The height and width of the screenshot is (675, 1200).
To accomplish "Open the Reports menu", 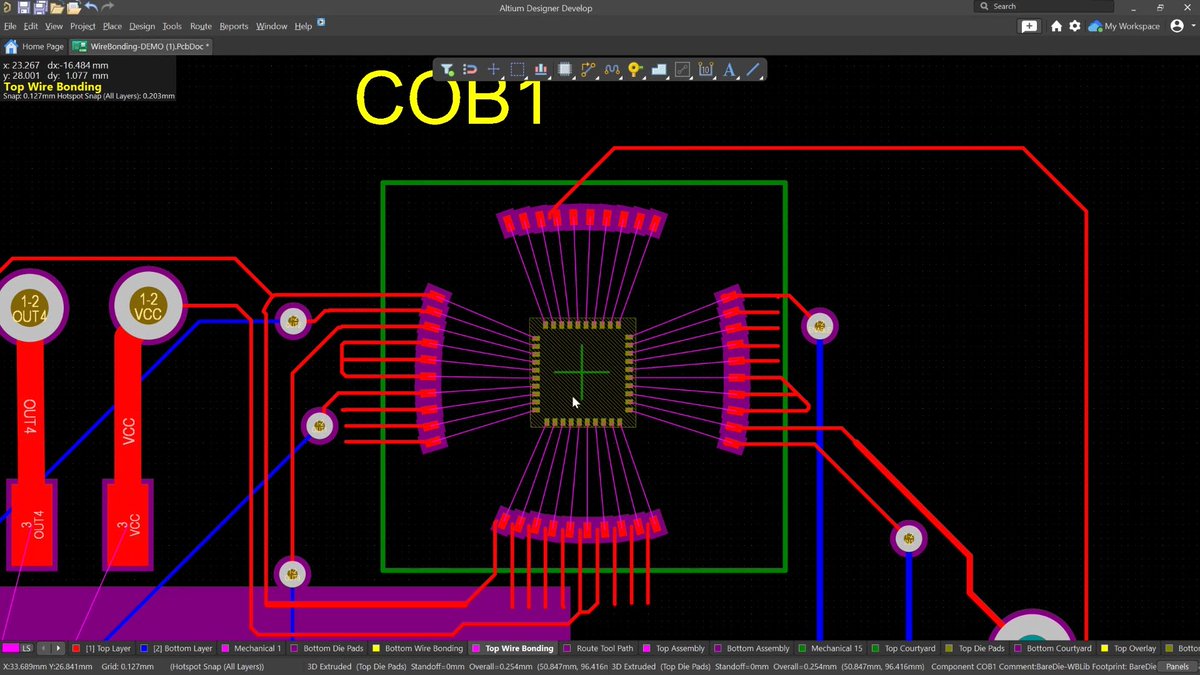I will pos(234,26).
